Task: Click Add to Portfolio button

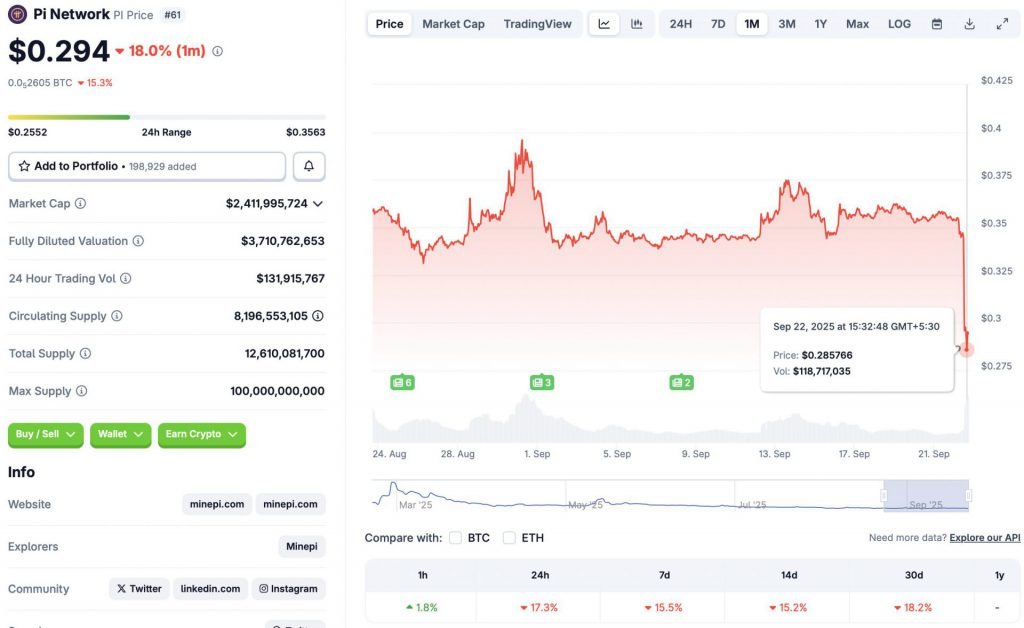Action: [x=146, y=166]
